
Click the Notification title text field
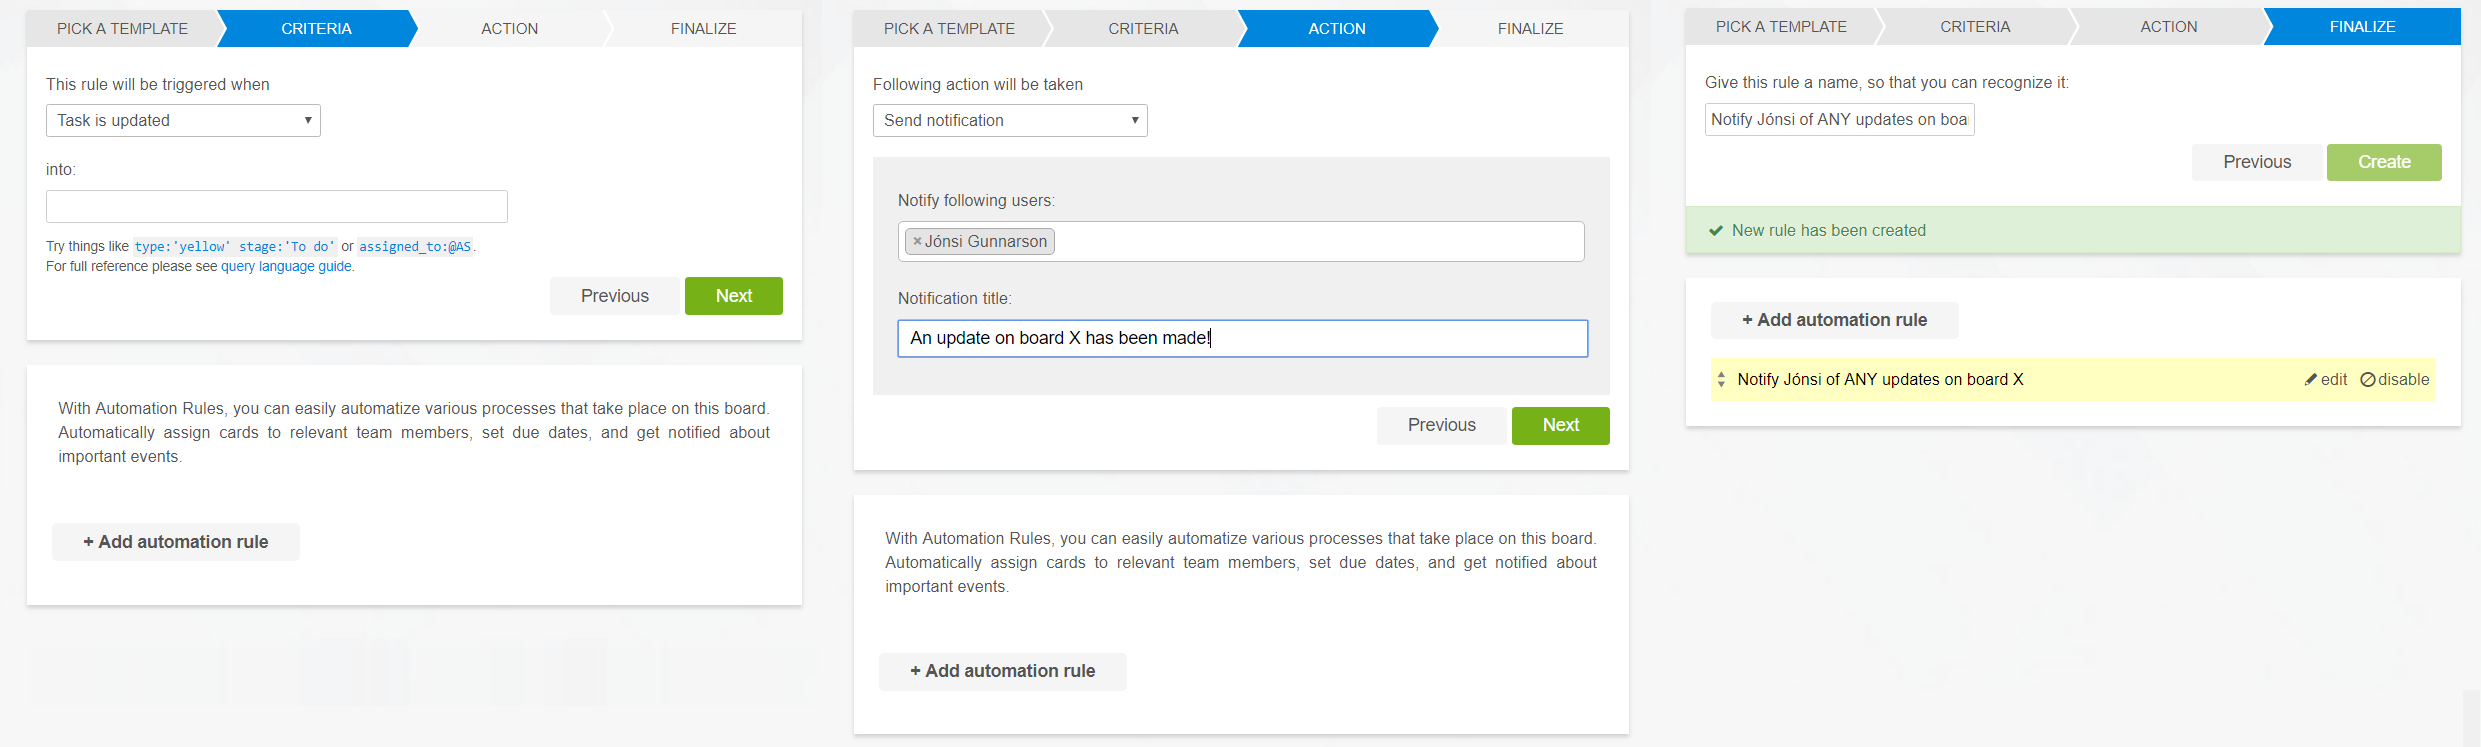tap(1242, 339)
